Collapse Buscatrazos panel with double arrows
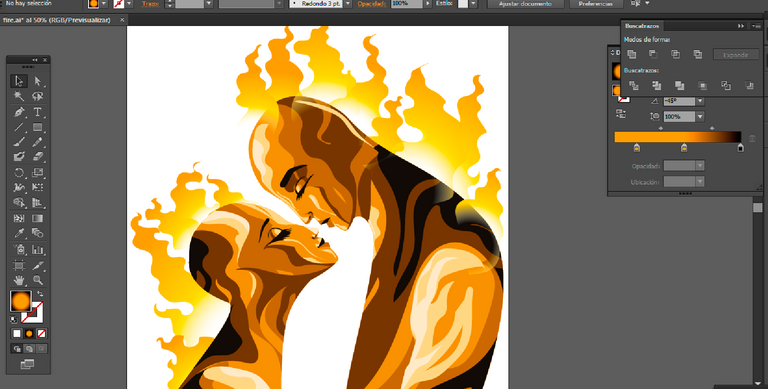 741,26
